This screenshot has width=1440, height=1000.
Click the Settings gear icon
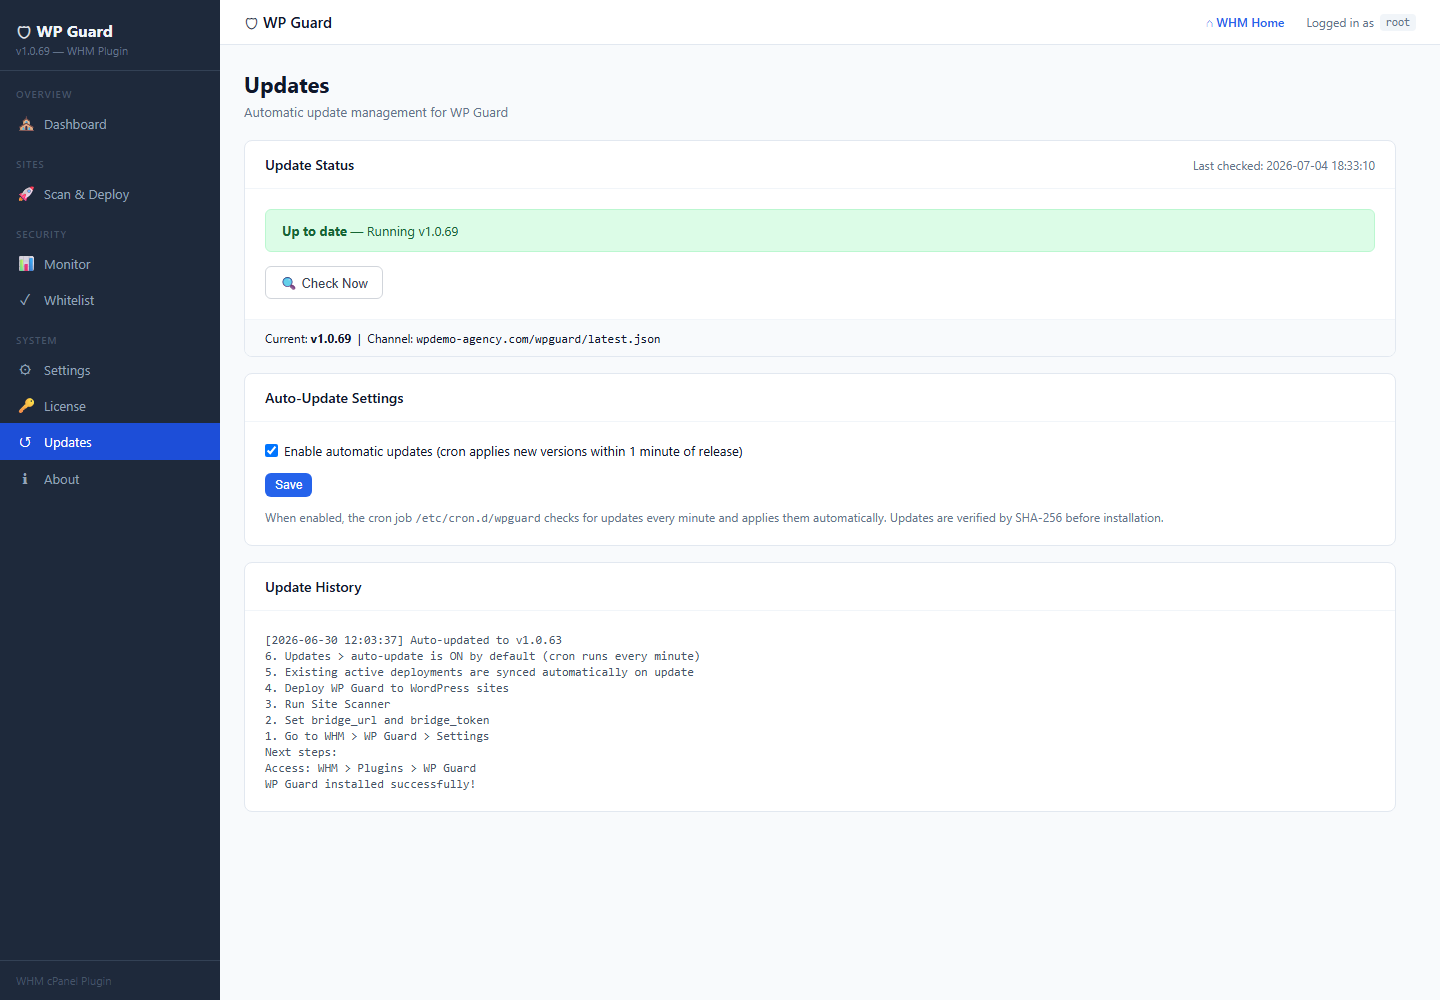26,370
